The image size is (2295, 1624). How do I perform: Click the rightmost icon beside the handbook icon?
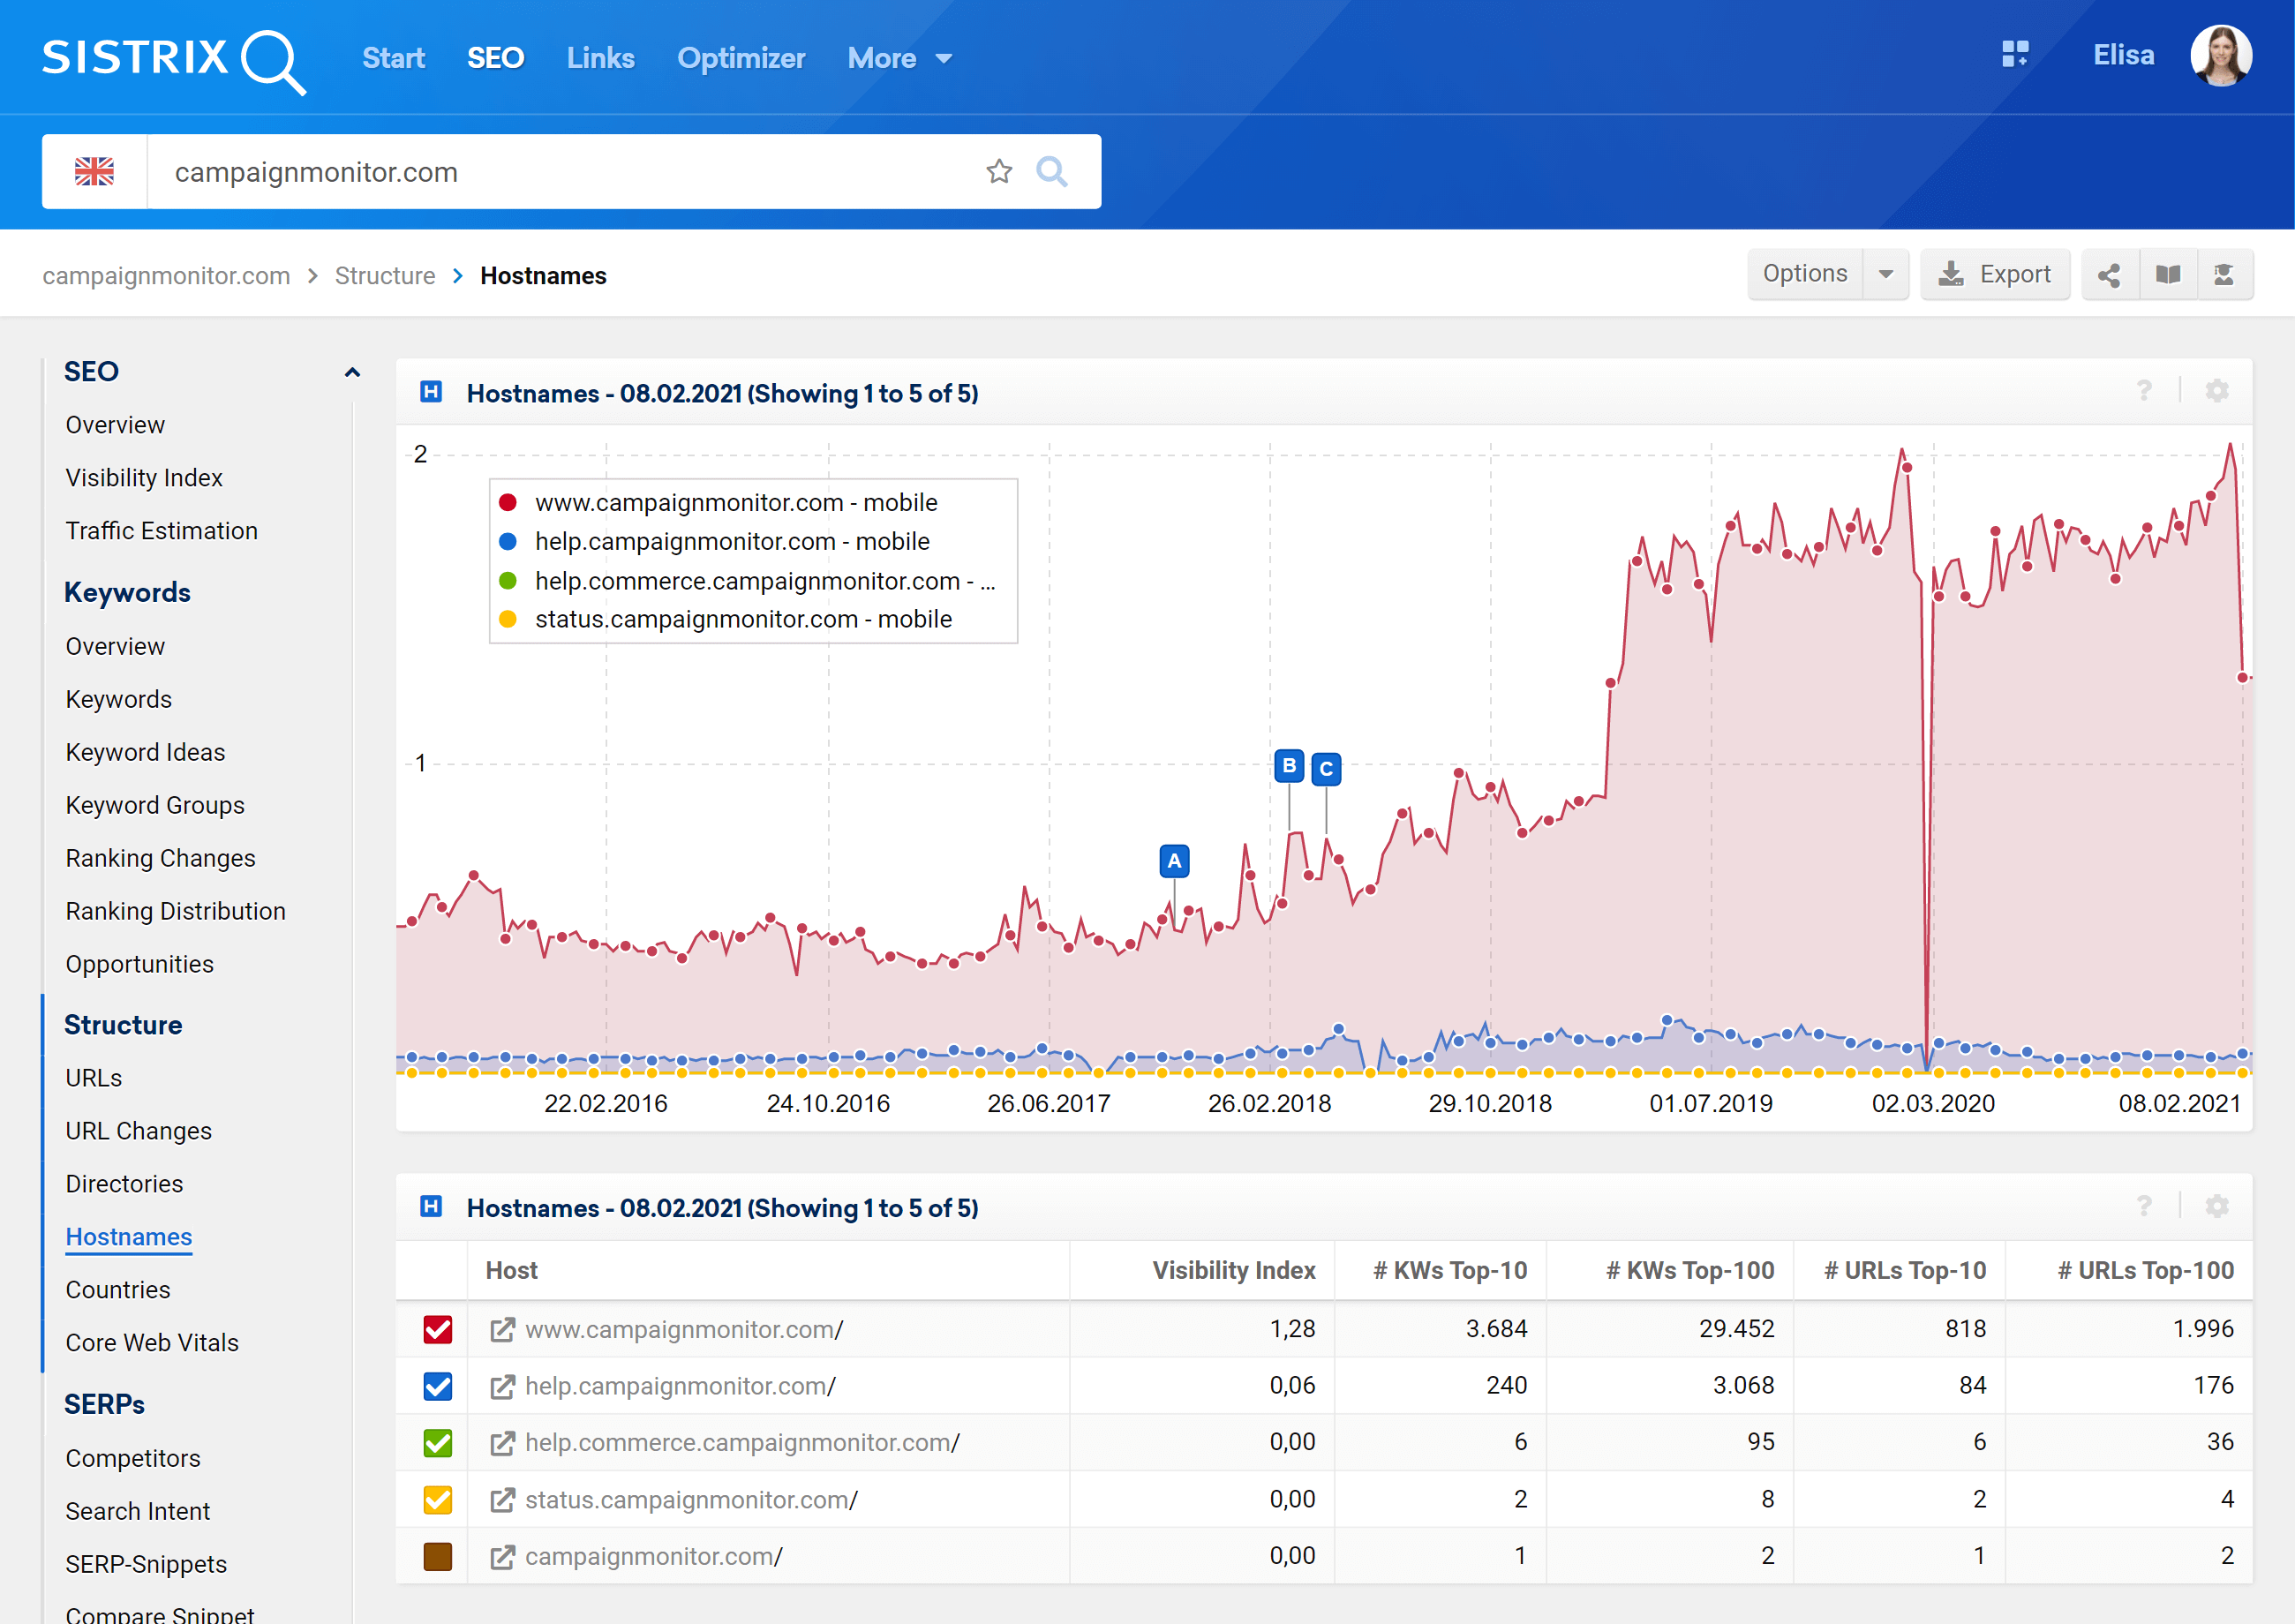(2225, 274)
